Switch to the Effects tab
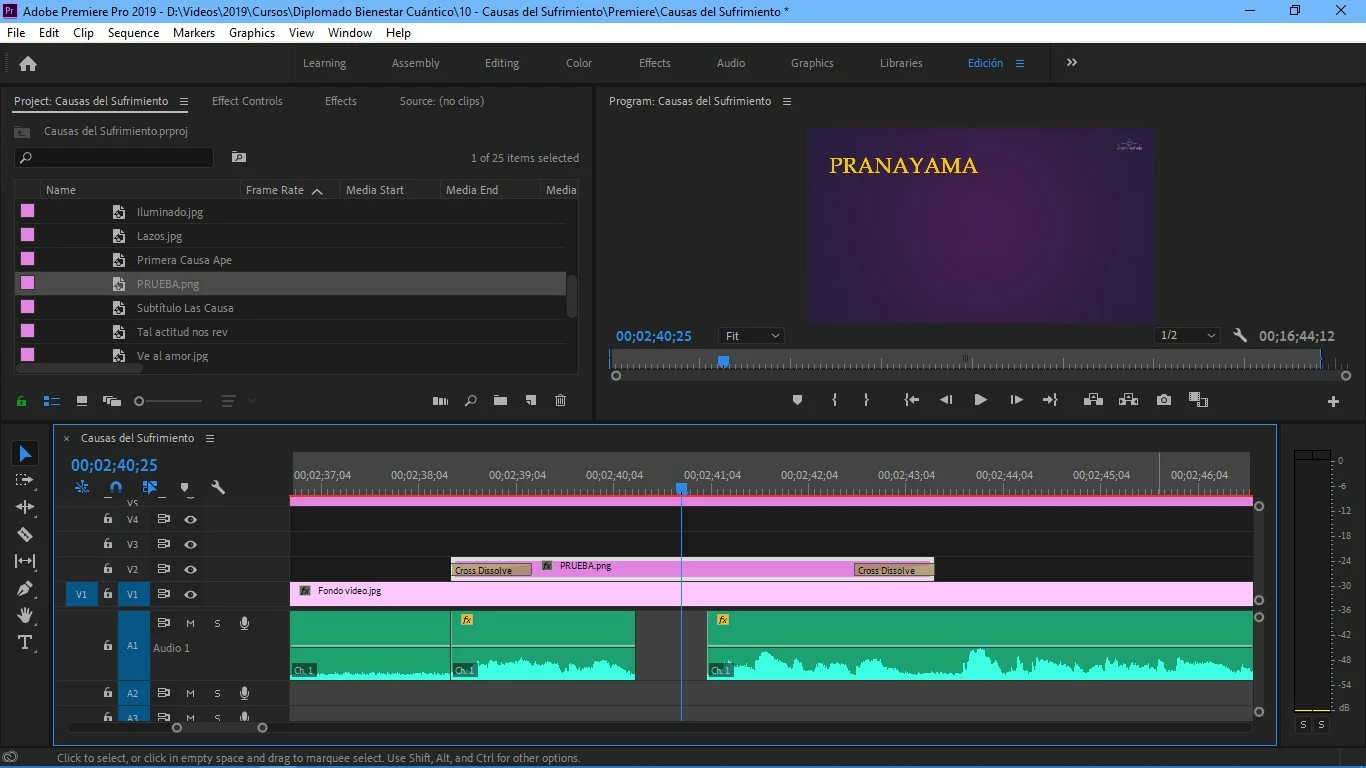 340,101
